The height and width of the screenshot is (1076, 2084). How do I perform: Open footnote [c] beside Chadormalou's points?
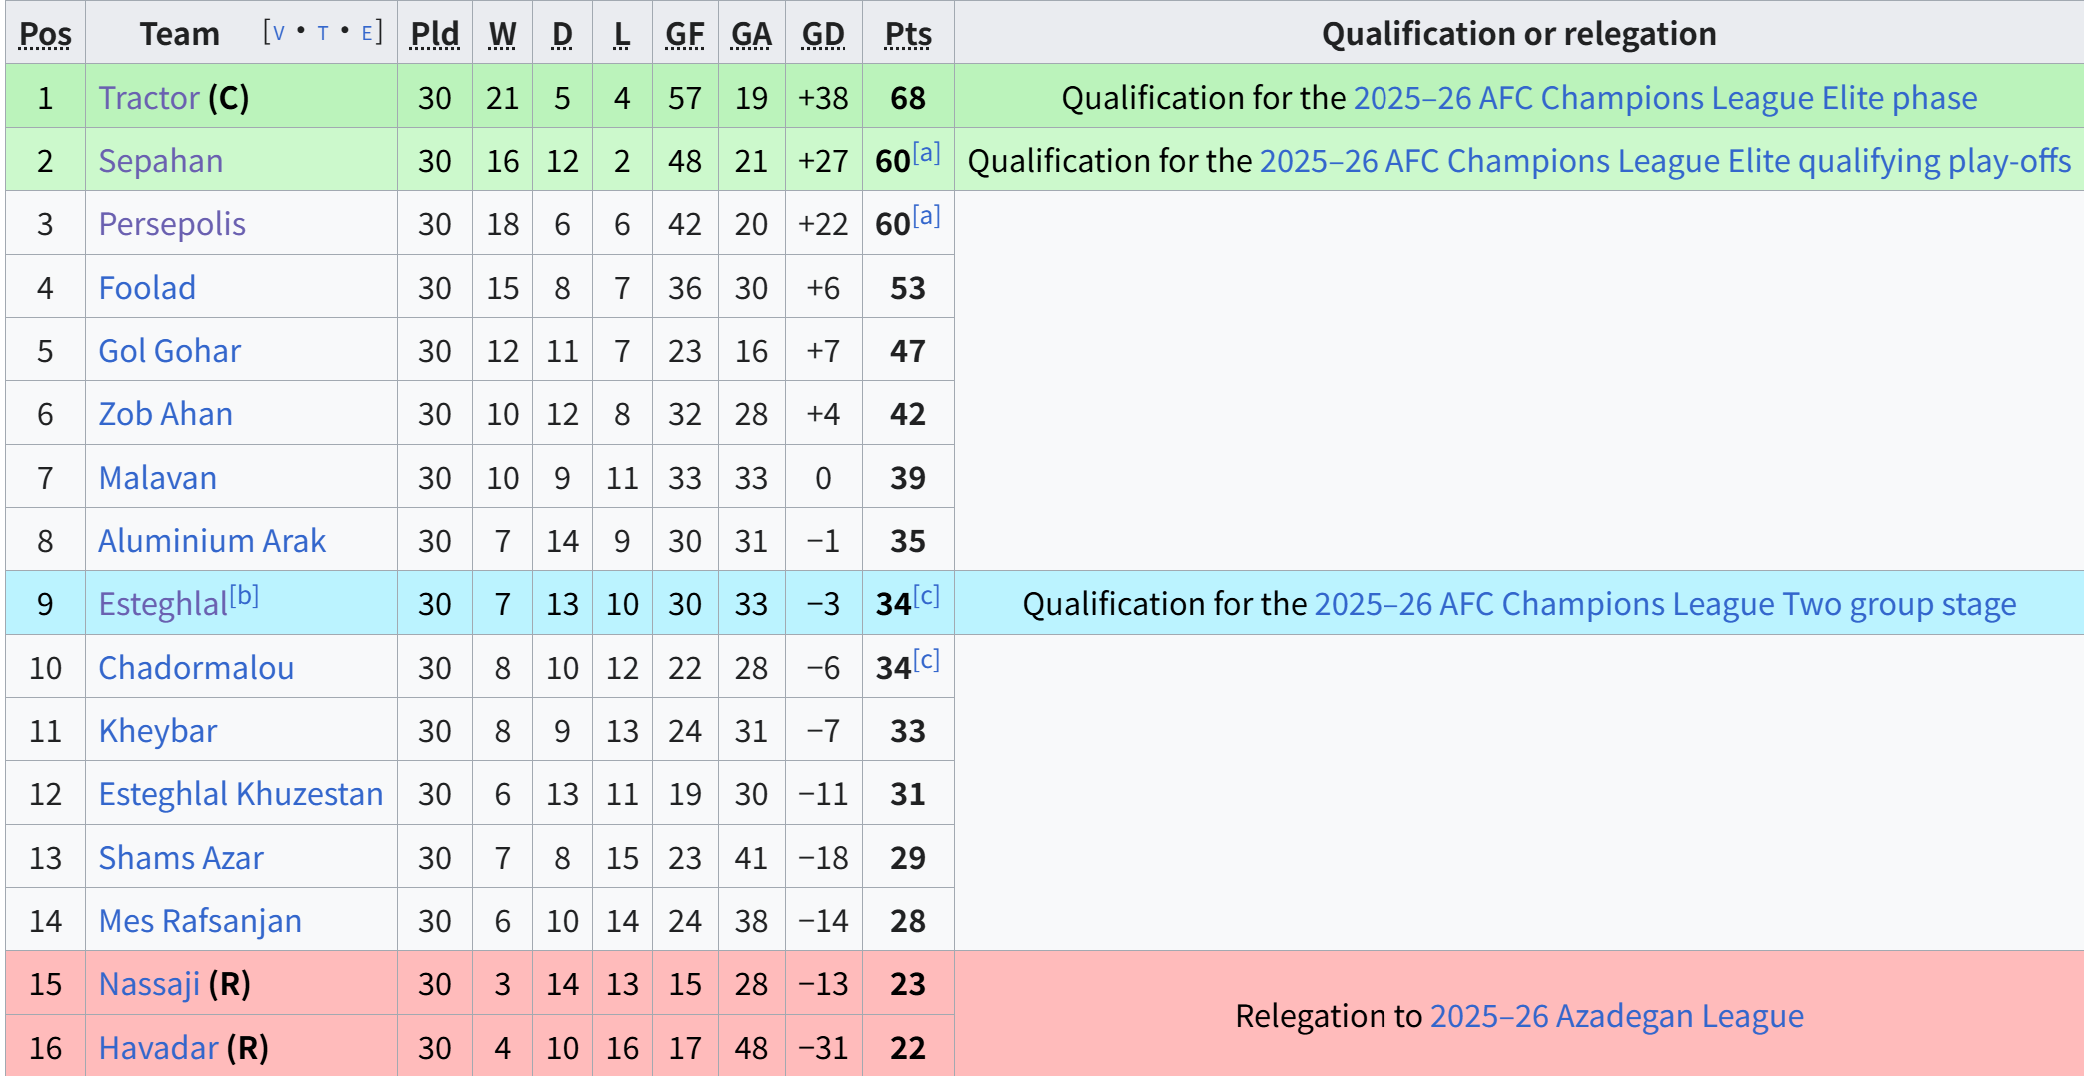(x=926, y=660)
